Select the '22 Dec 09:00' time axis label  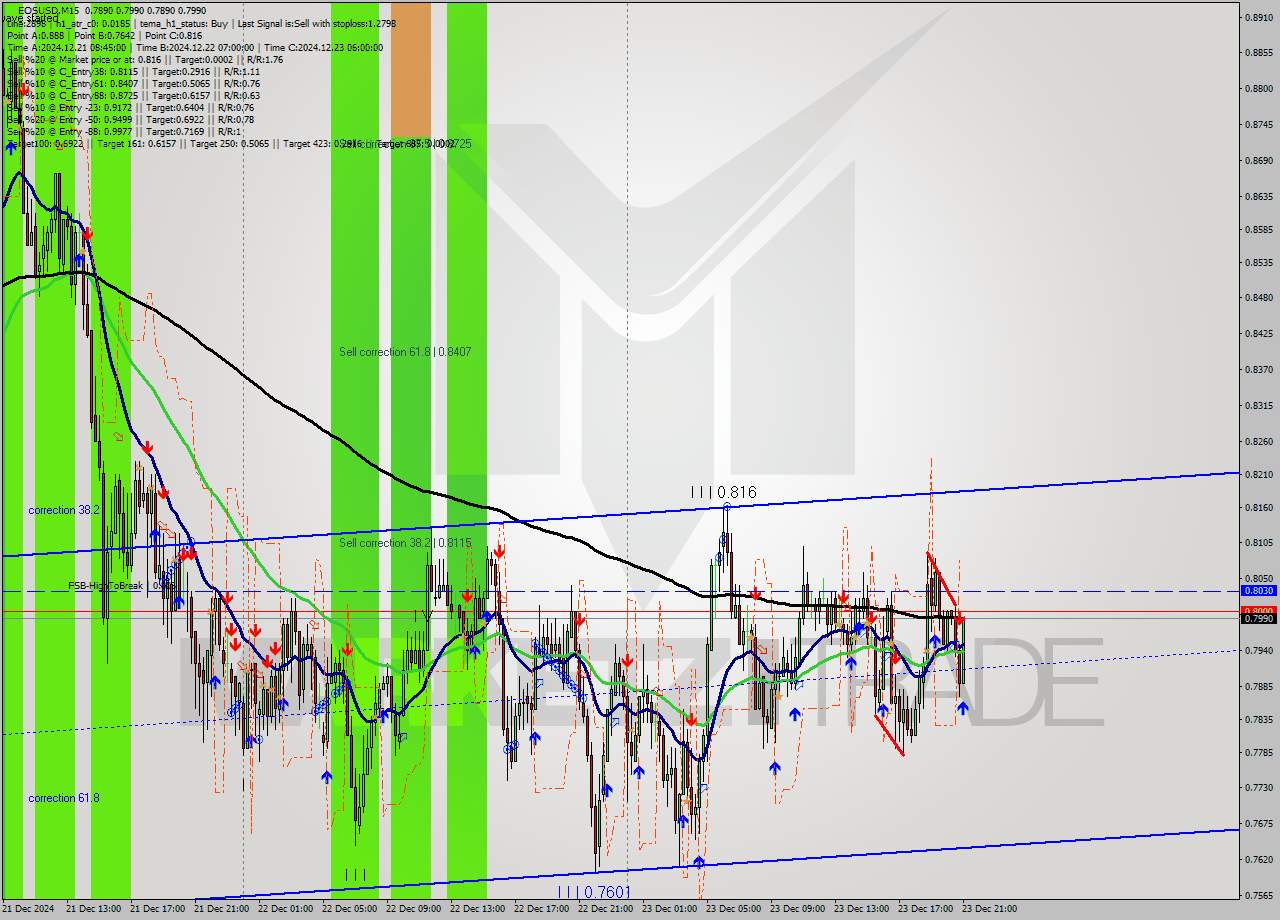click(413, 909)
